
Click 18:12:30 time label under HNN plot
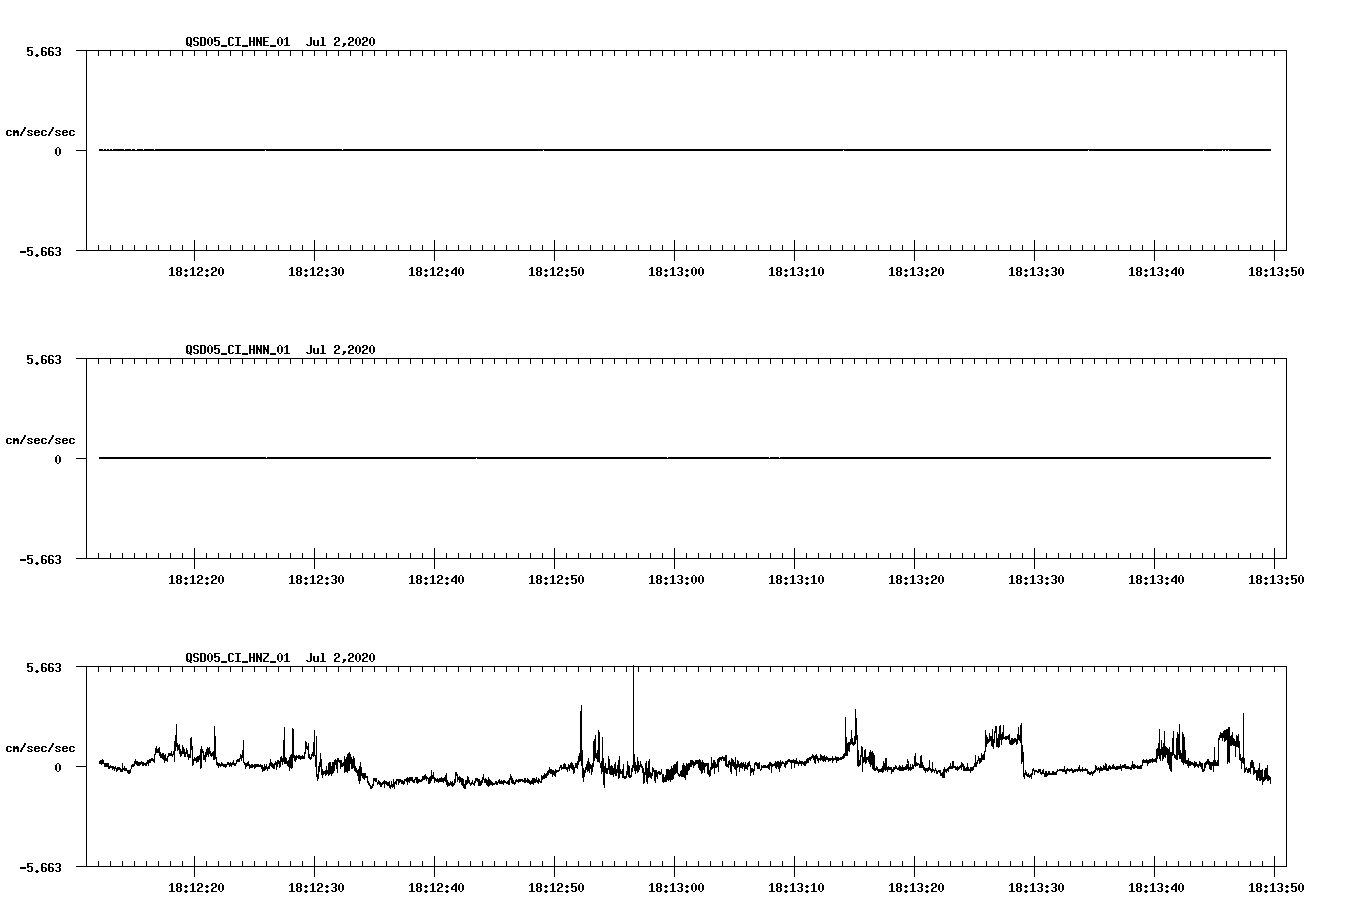coord(315,579)
